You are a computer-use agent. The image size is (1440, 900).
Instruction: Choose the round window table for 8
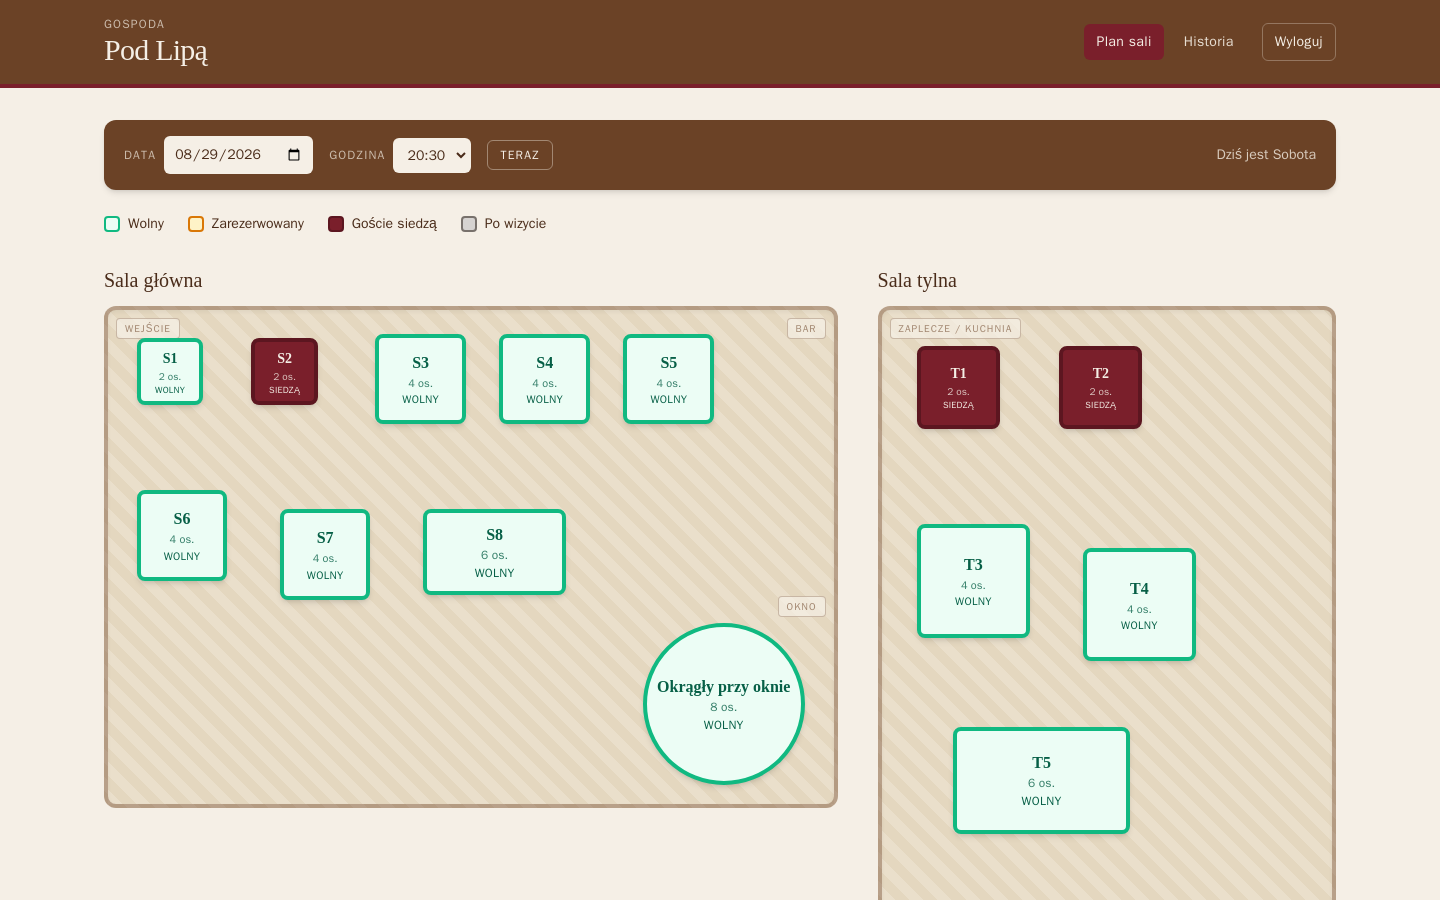coord(724,704)
